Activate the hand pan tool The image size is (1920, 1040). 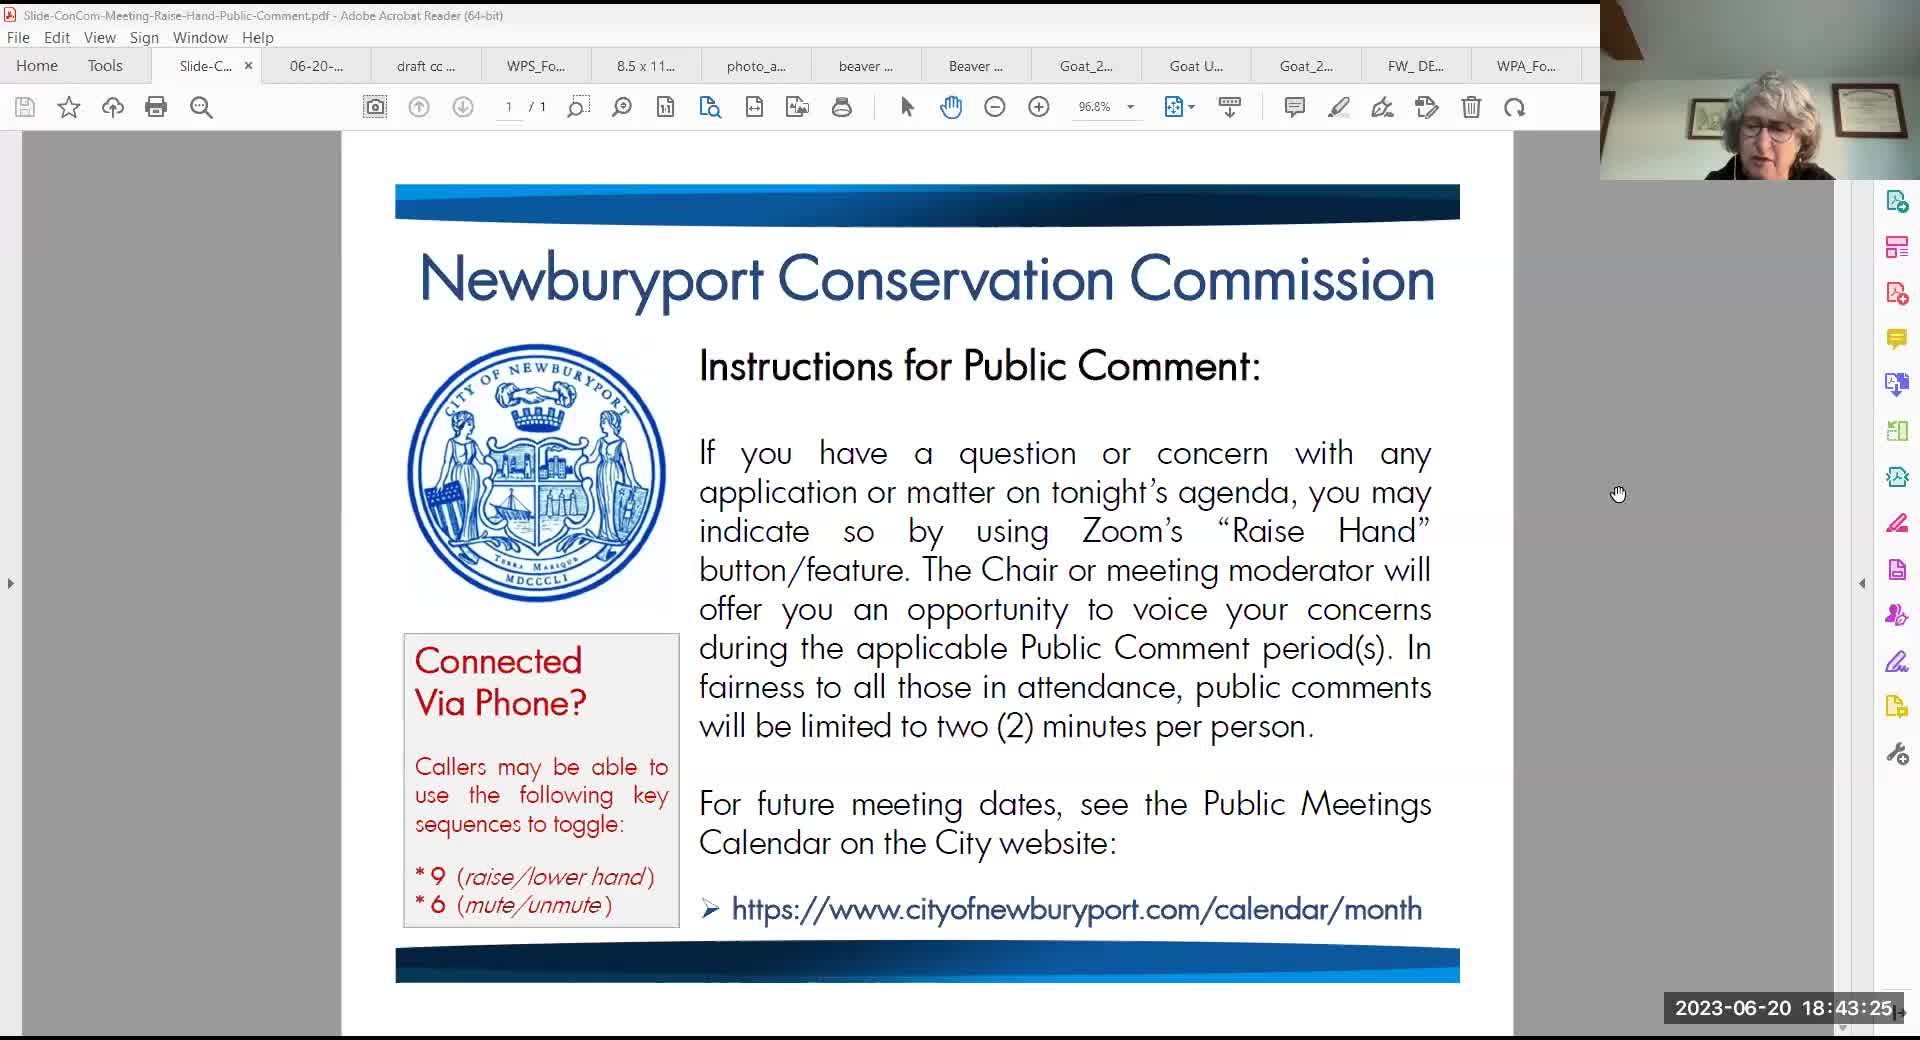[951, 107]
